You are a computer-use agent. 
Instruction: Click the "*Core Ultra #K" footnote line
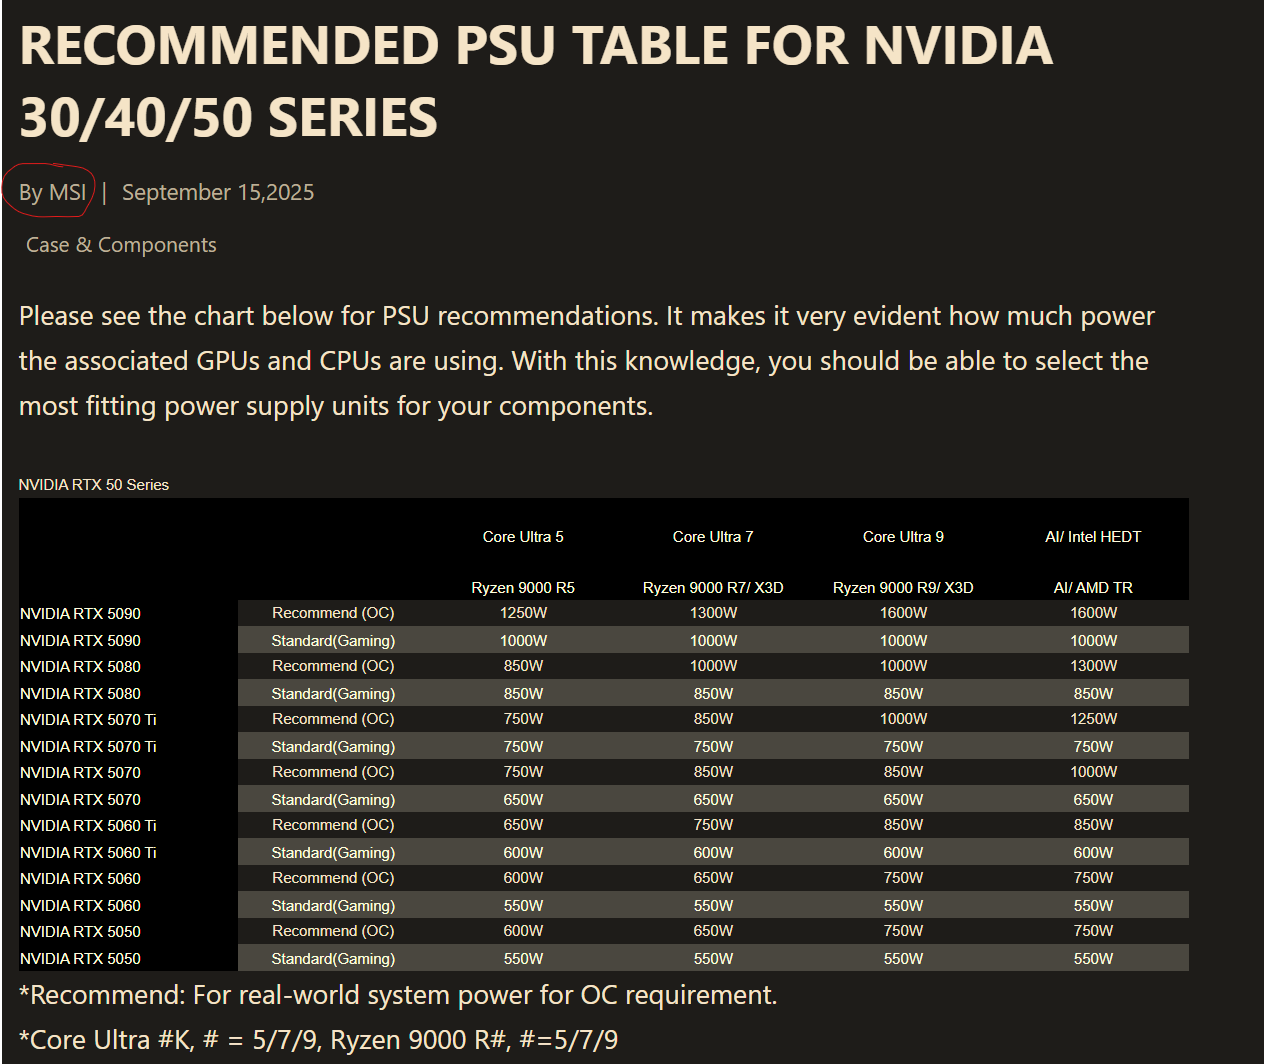tap(318, 1040)
